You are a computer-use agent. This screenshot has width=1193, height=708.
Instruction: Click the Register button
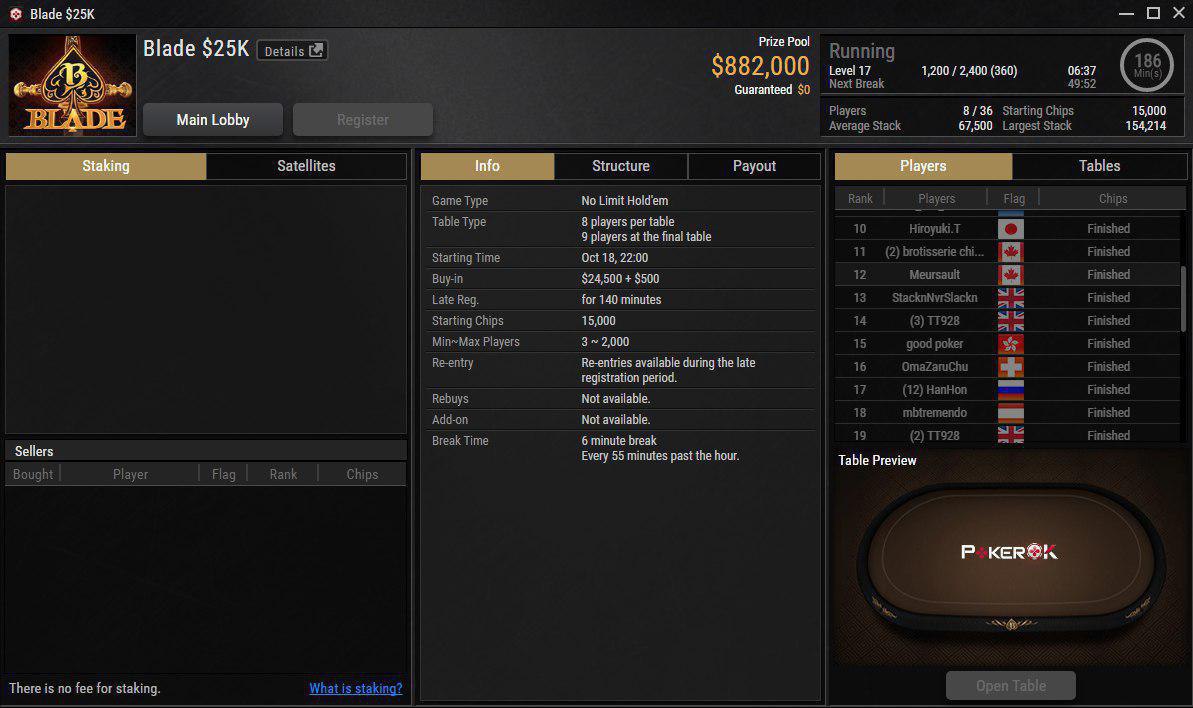[x=363, y=119]
